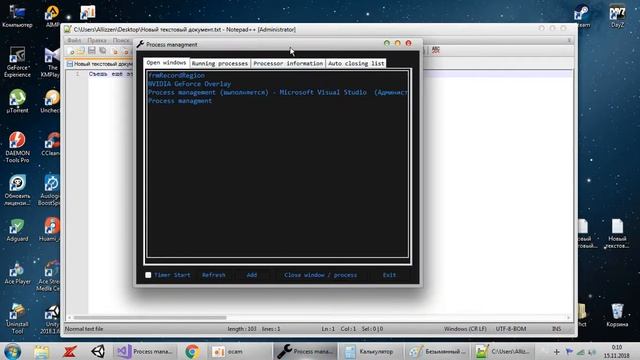The image size is (640, 360).
Task: Switch to the Калькулятор taskbar item
Action: pos(371,351)
